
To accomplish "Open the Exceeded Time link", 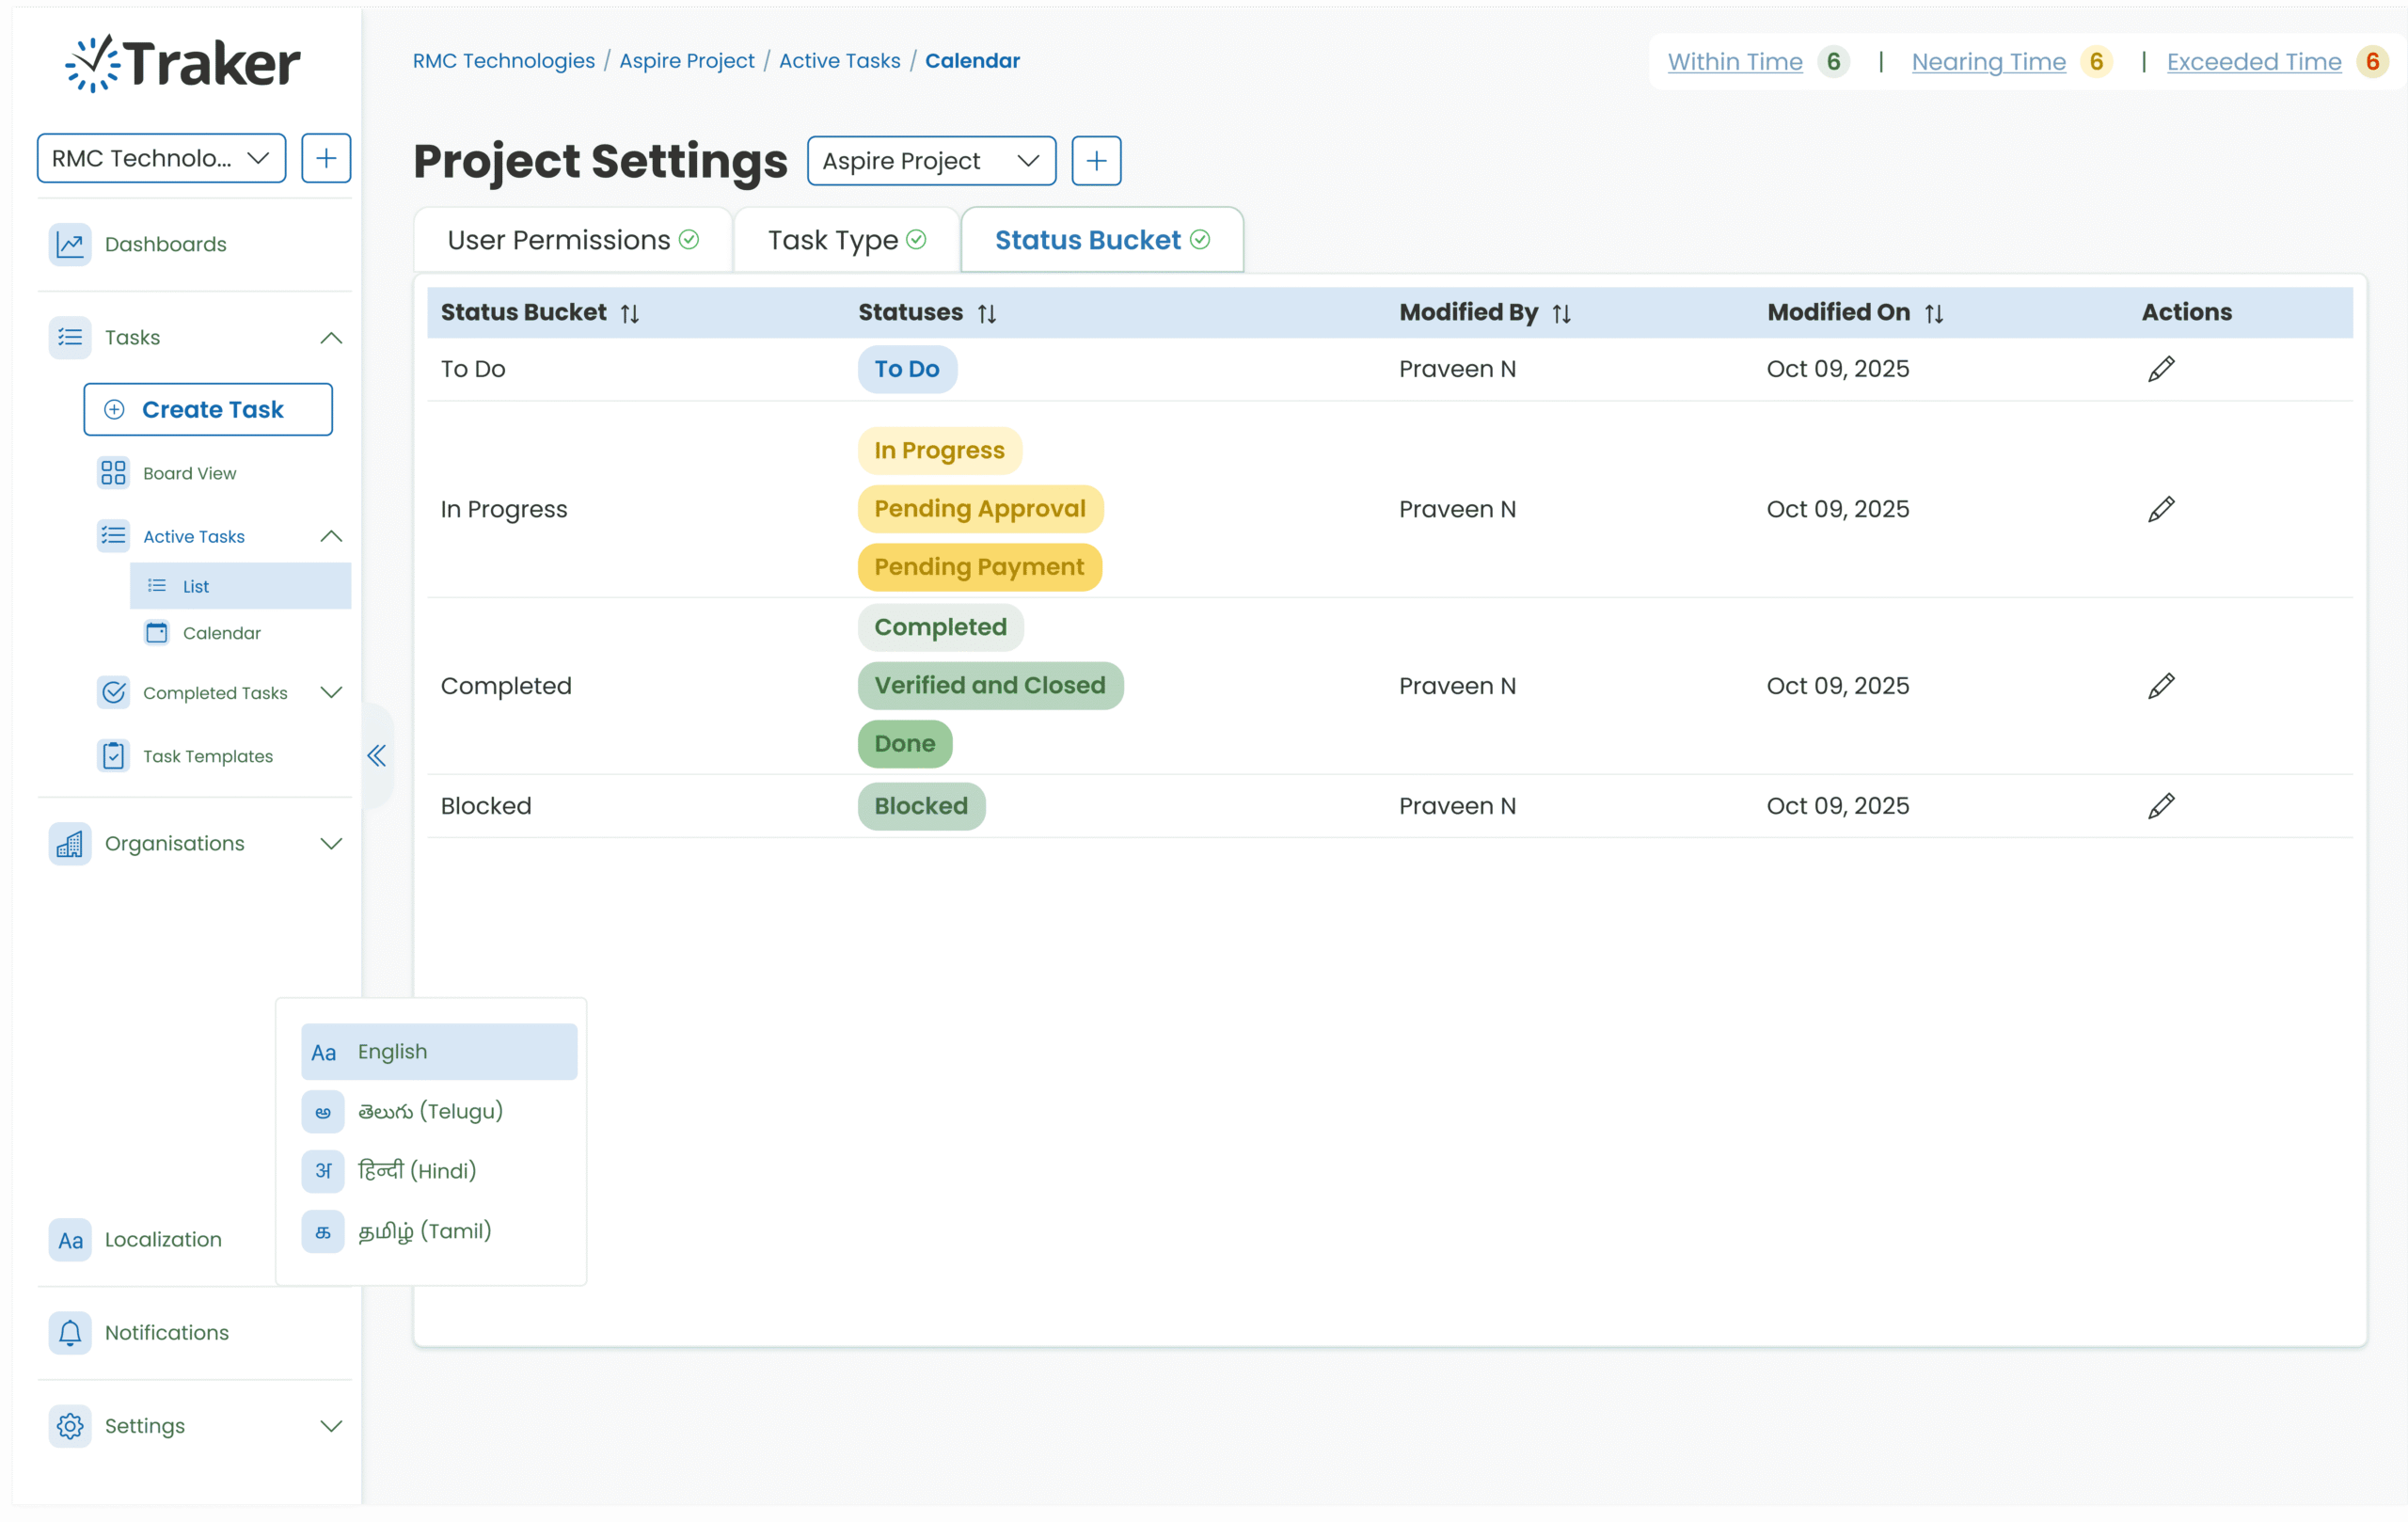I will tap(2253, 62).
